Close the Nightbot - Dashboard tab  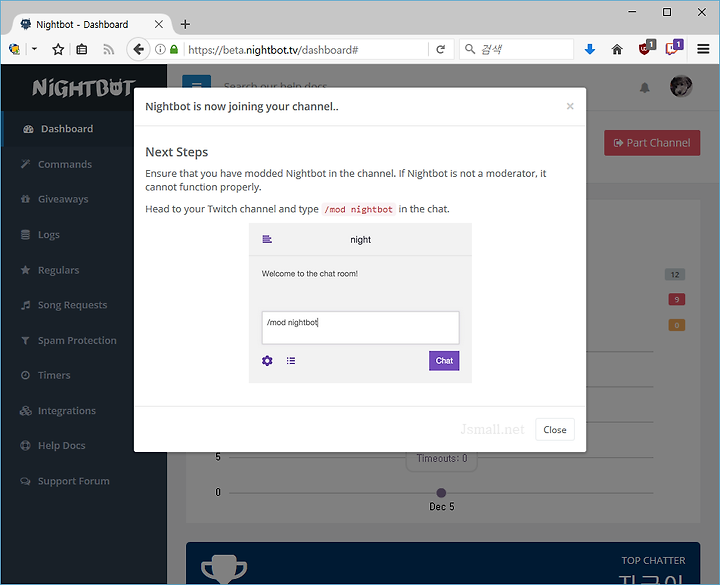(158, 24)
